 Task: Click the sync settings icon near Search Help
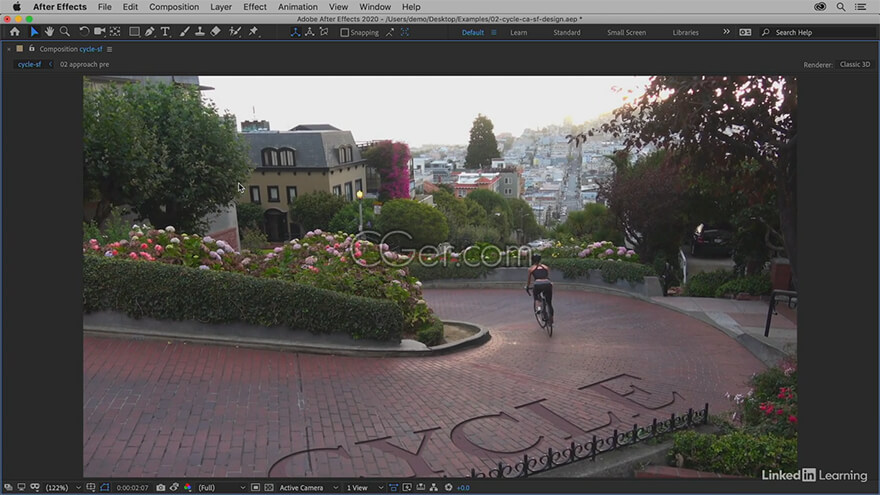pyautogui.click(x=745, y=33)
